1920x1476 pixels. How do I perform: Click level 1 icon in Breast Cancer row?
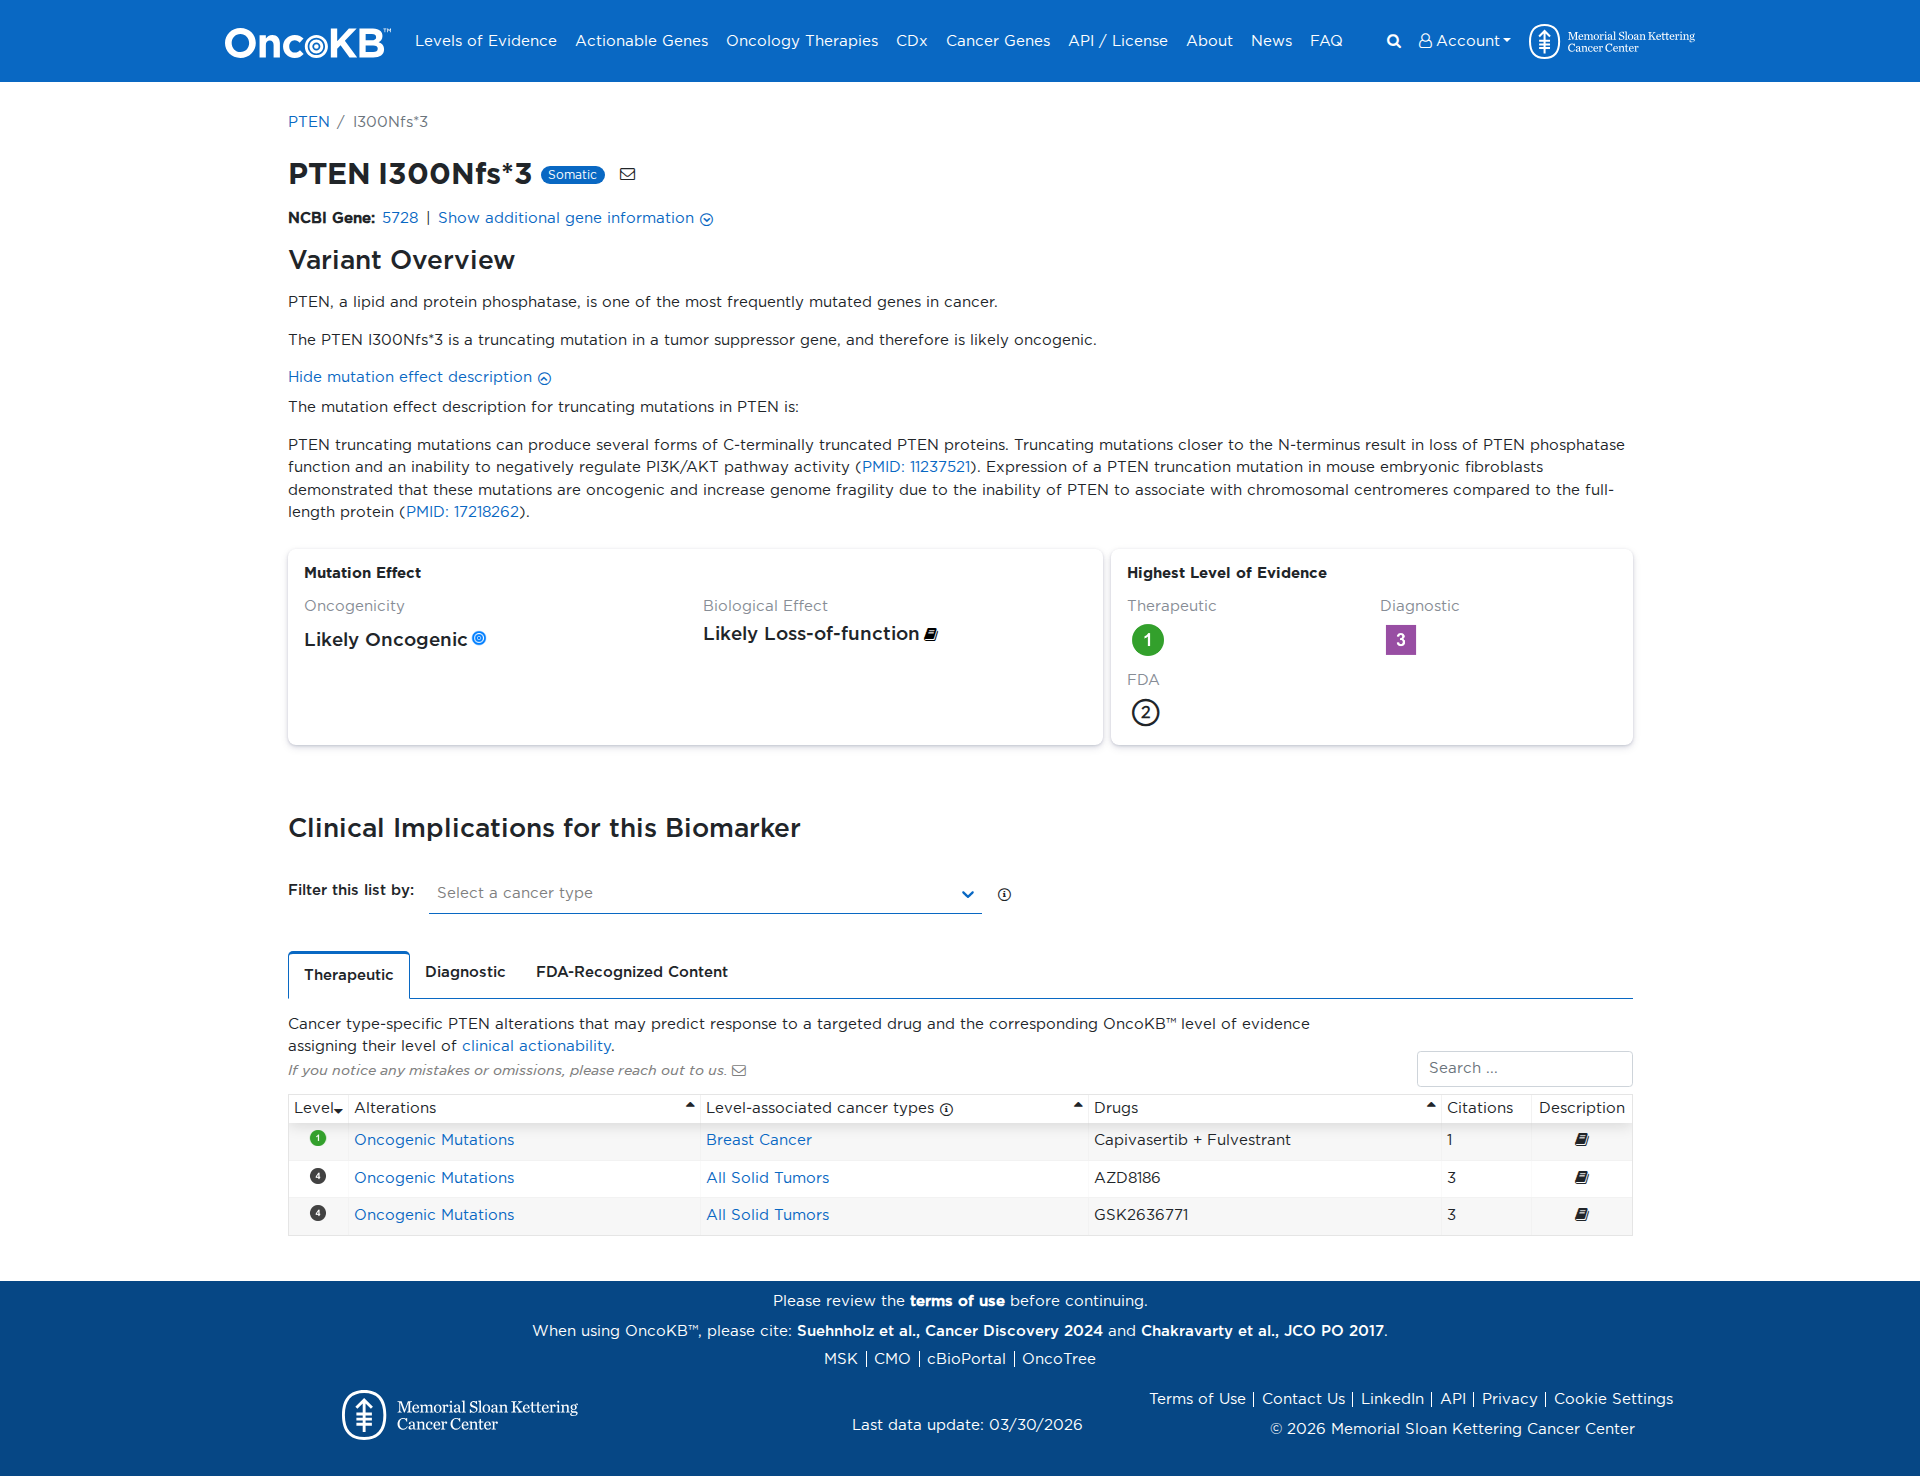(x=318, y=1138)
